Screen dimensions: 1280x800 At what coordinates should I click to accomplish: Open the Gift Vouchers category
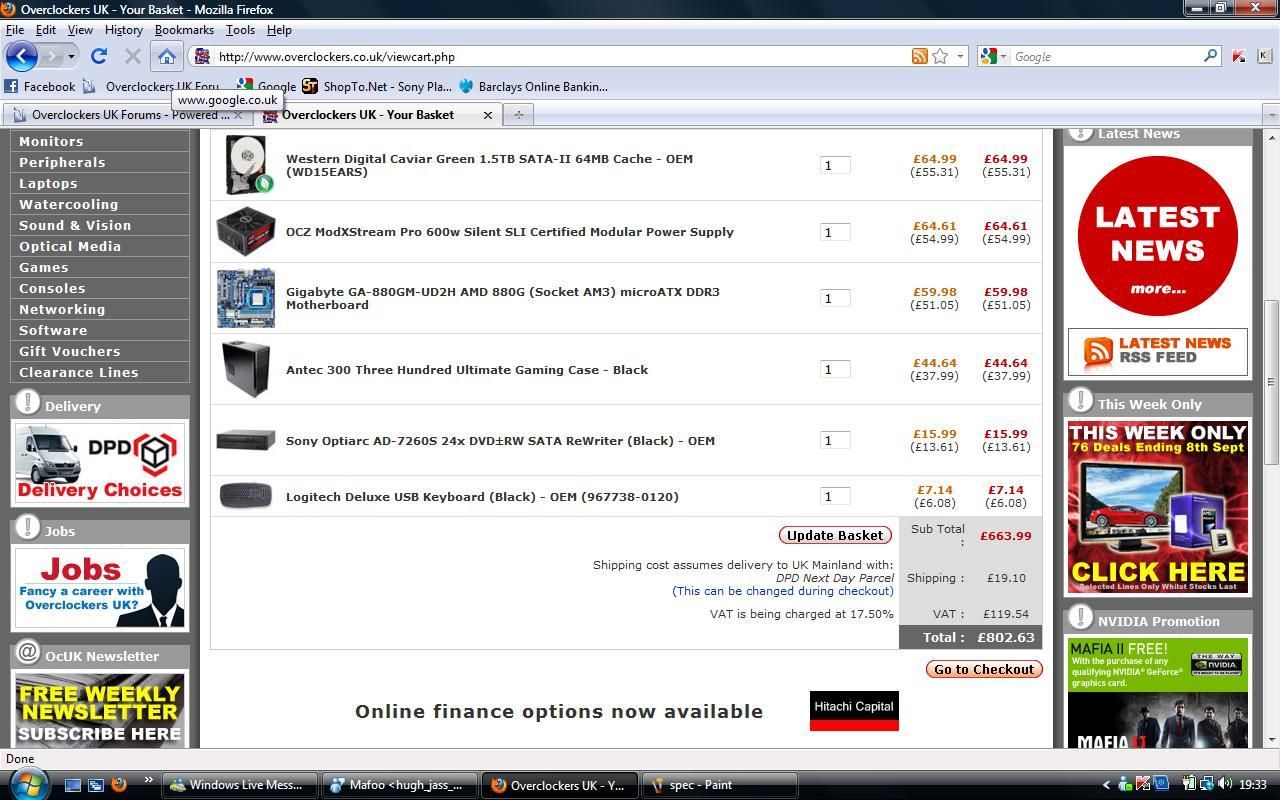coord(100,351)
